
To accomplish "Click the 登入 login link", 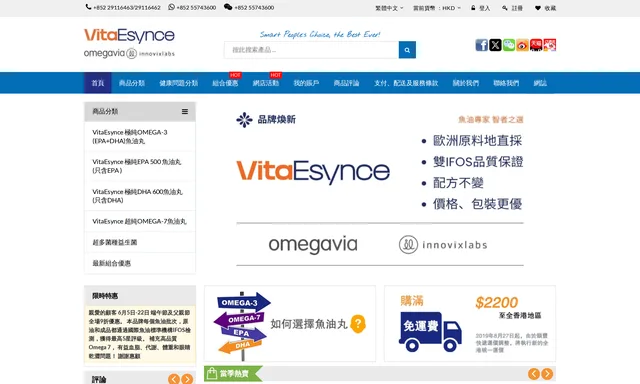I will (x=484, y=8).
